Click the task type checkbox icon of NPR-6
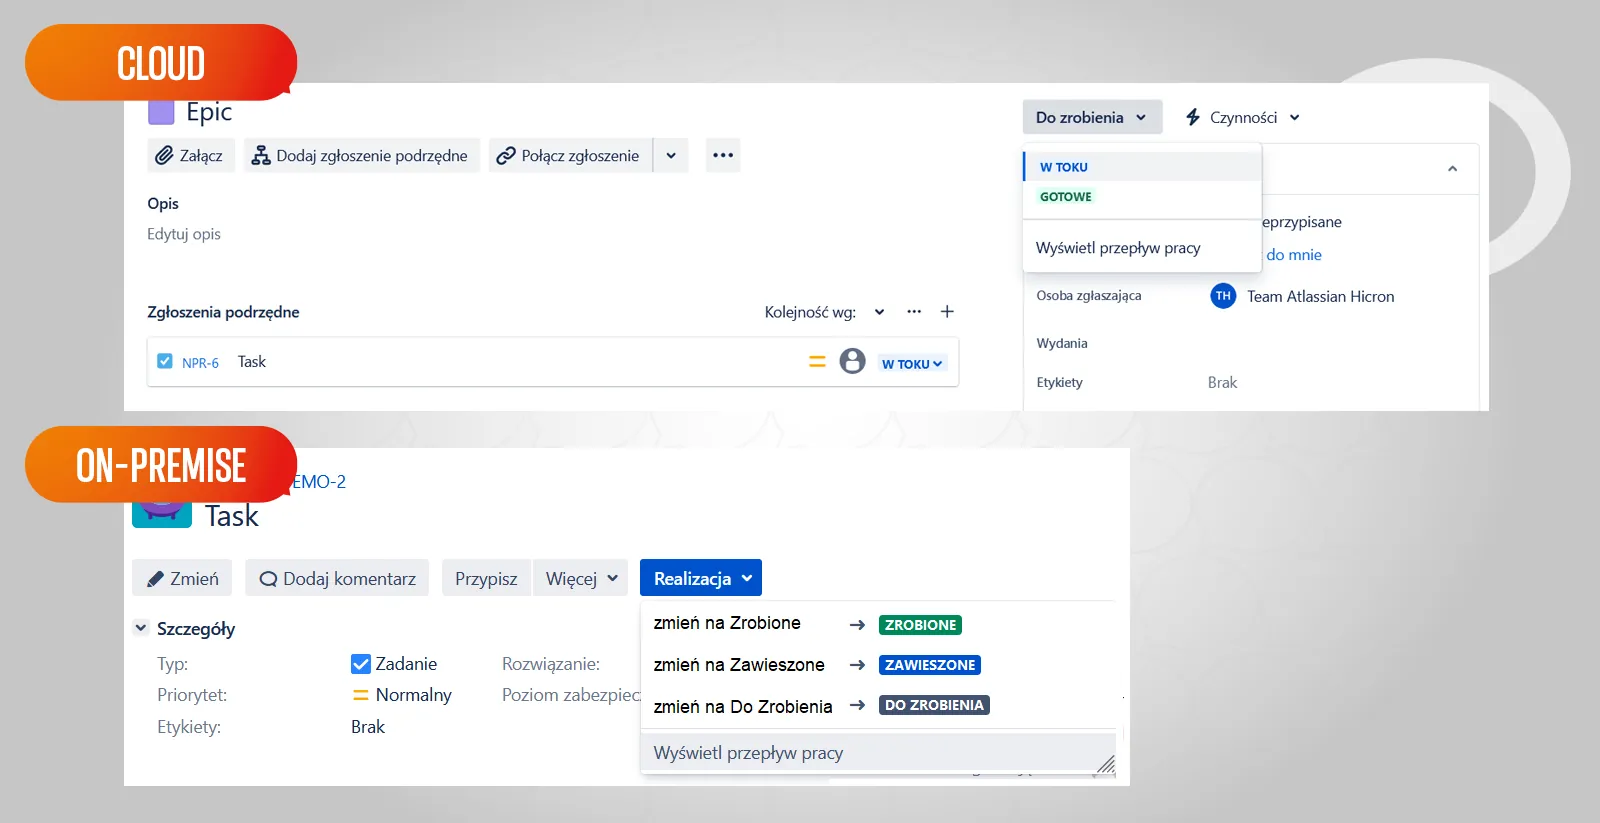This screenshot has height=823, width=1600. (165, 361)
